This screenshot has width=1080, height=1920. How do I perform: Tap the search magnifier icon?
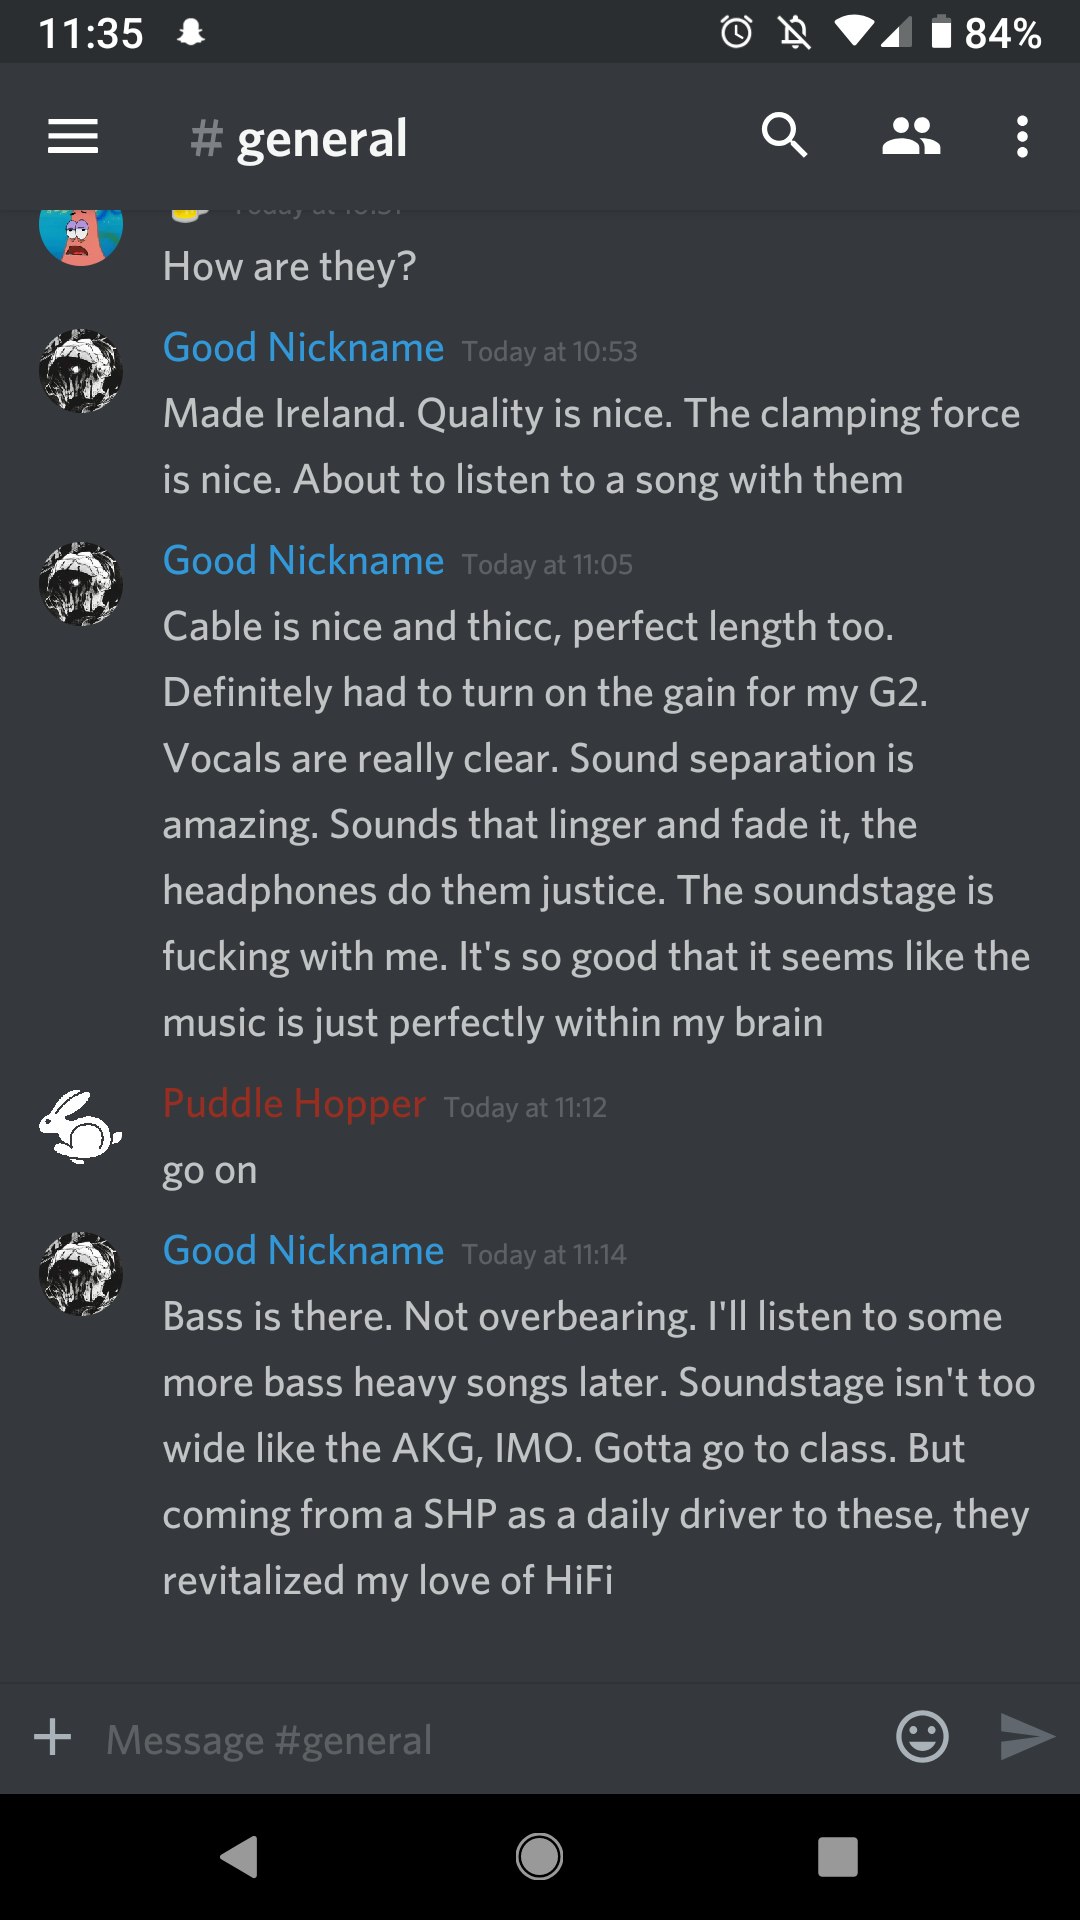point(784,136)
